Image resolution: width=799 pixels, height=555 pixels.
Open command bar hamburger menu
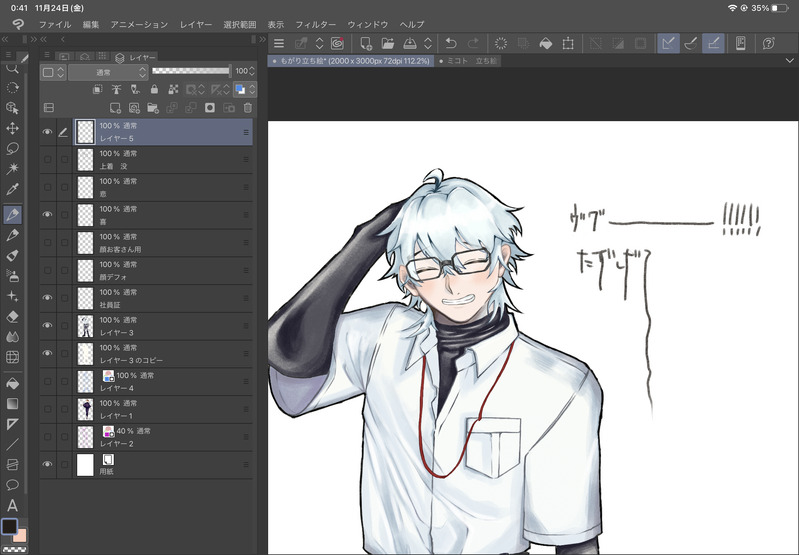pyautogui.click(x=279, y=43)
